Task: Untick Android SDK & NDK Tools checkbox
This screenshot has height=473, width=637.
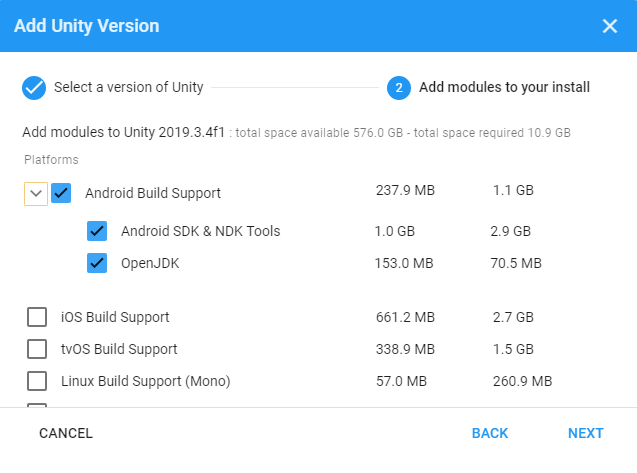Action: [x=97, y=231]
